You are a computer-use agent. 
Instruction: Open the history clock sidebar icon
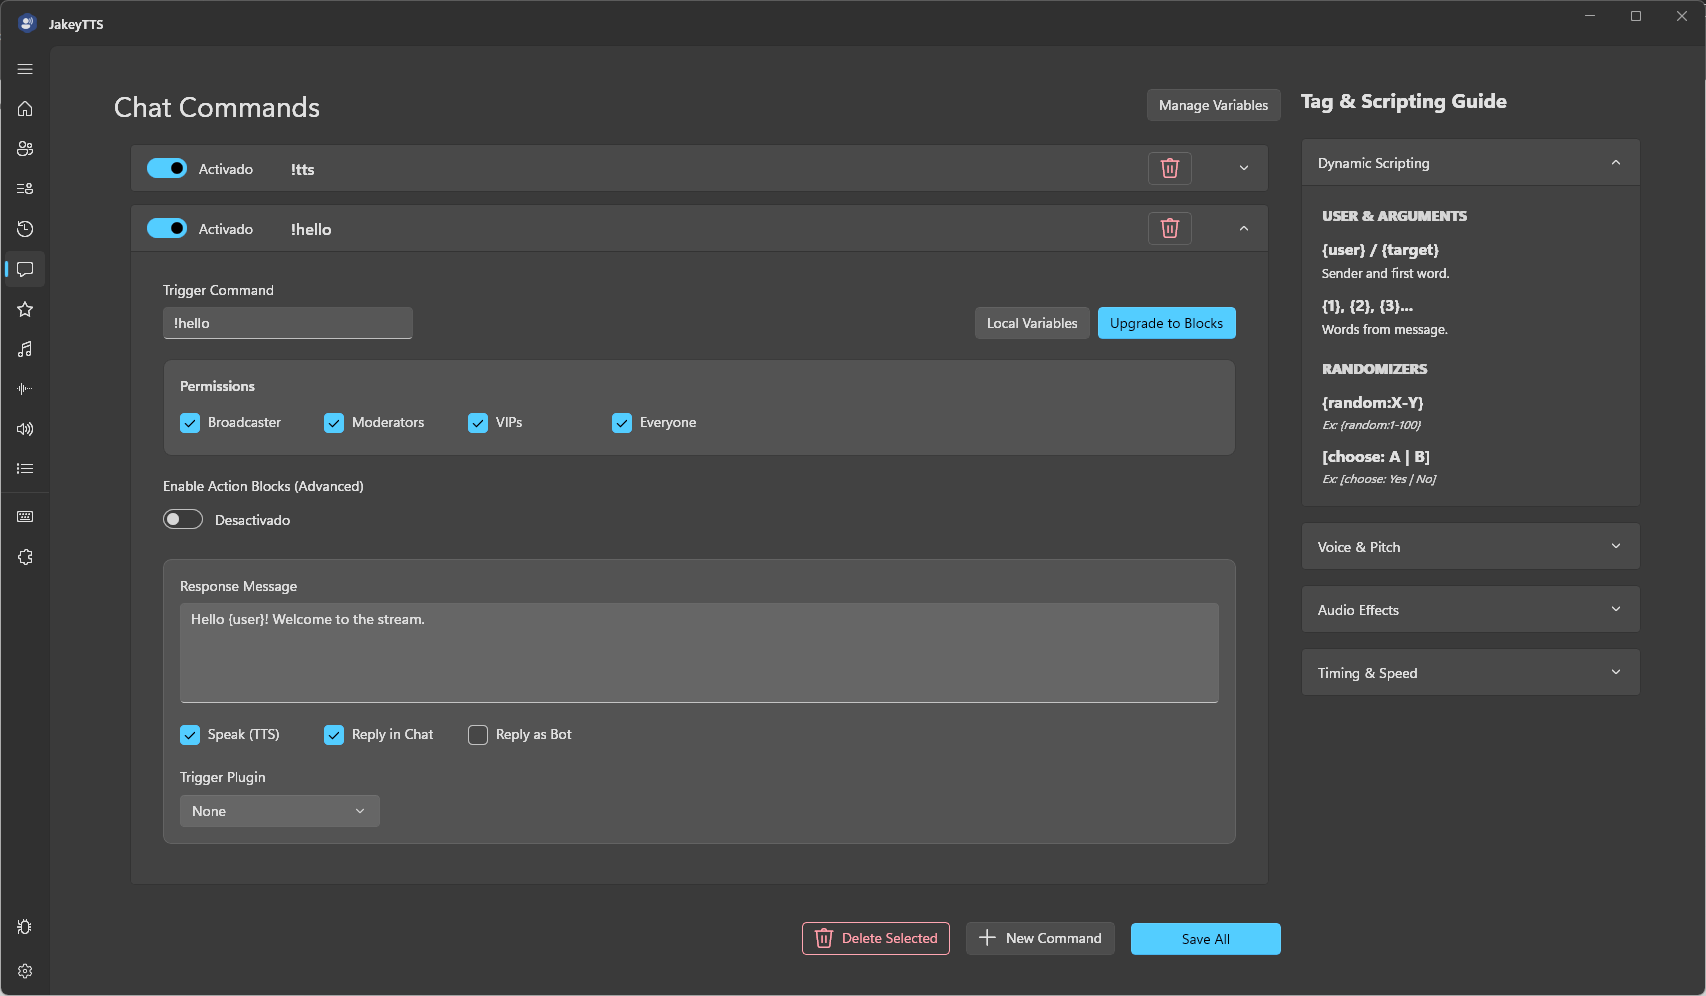[25, 229]
